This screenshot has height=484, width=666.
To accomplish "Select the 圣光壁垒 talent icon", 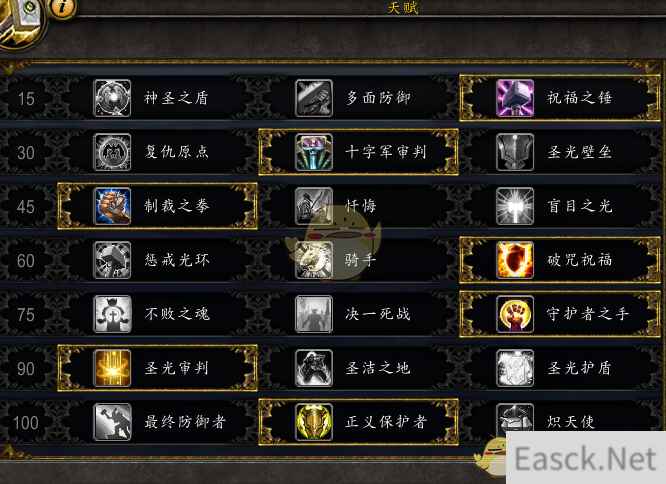I will pyautogui.click(x=515, y=152).
